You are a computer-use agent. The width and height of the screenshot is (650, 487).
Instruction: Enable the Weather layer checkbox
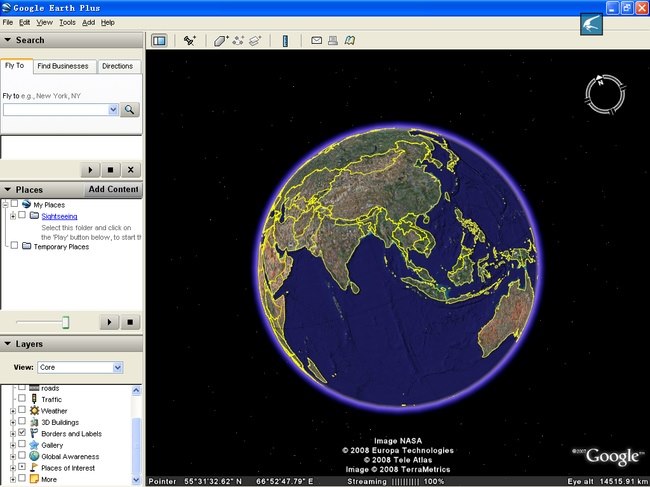tap(22, 410)
